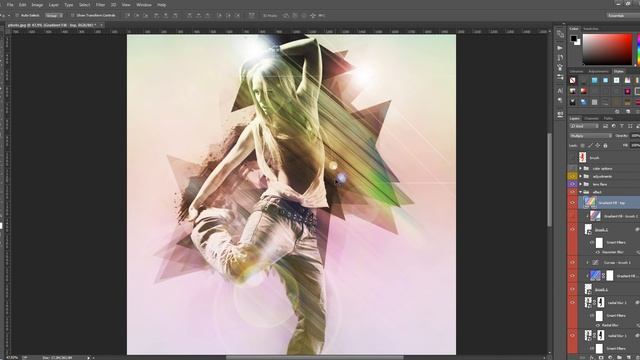Open status bar info arrow menu
This screenshot has width=640, height=360.
pos(88,358)
